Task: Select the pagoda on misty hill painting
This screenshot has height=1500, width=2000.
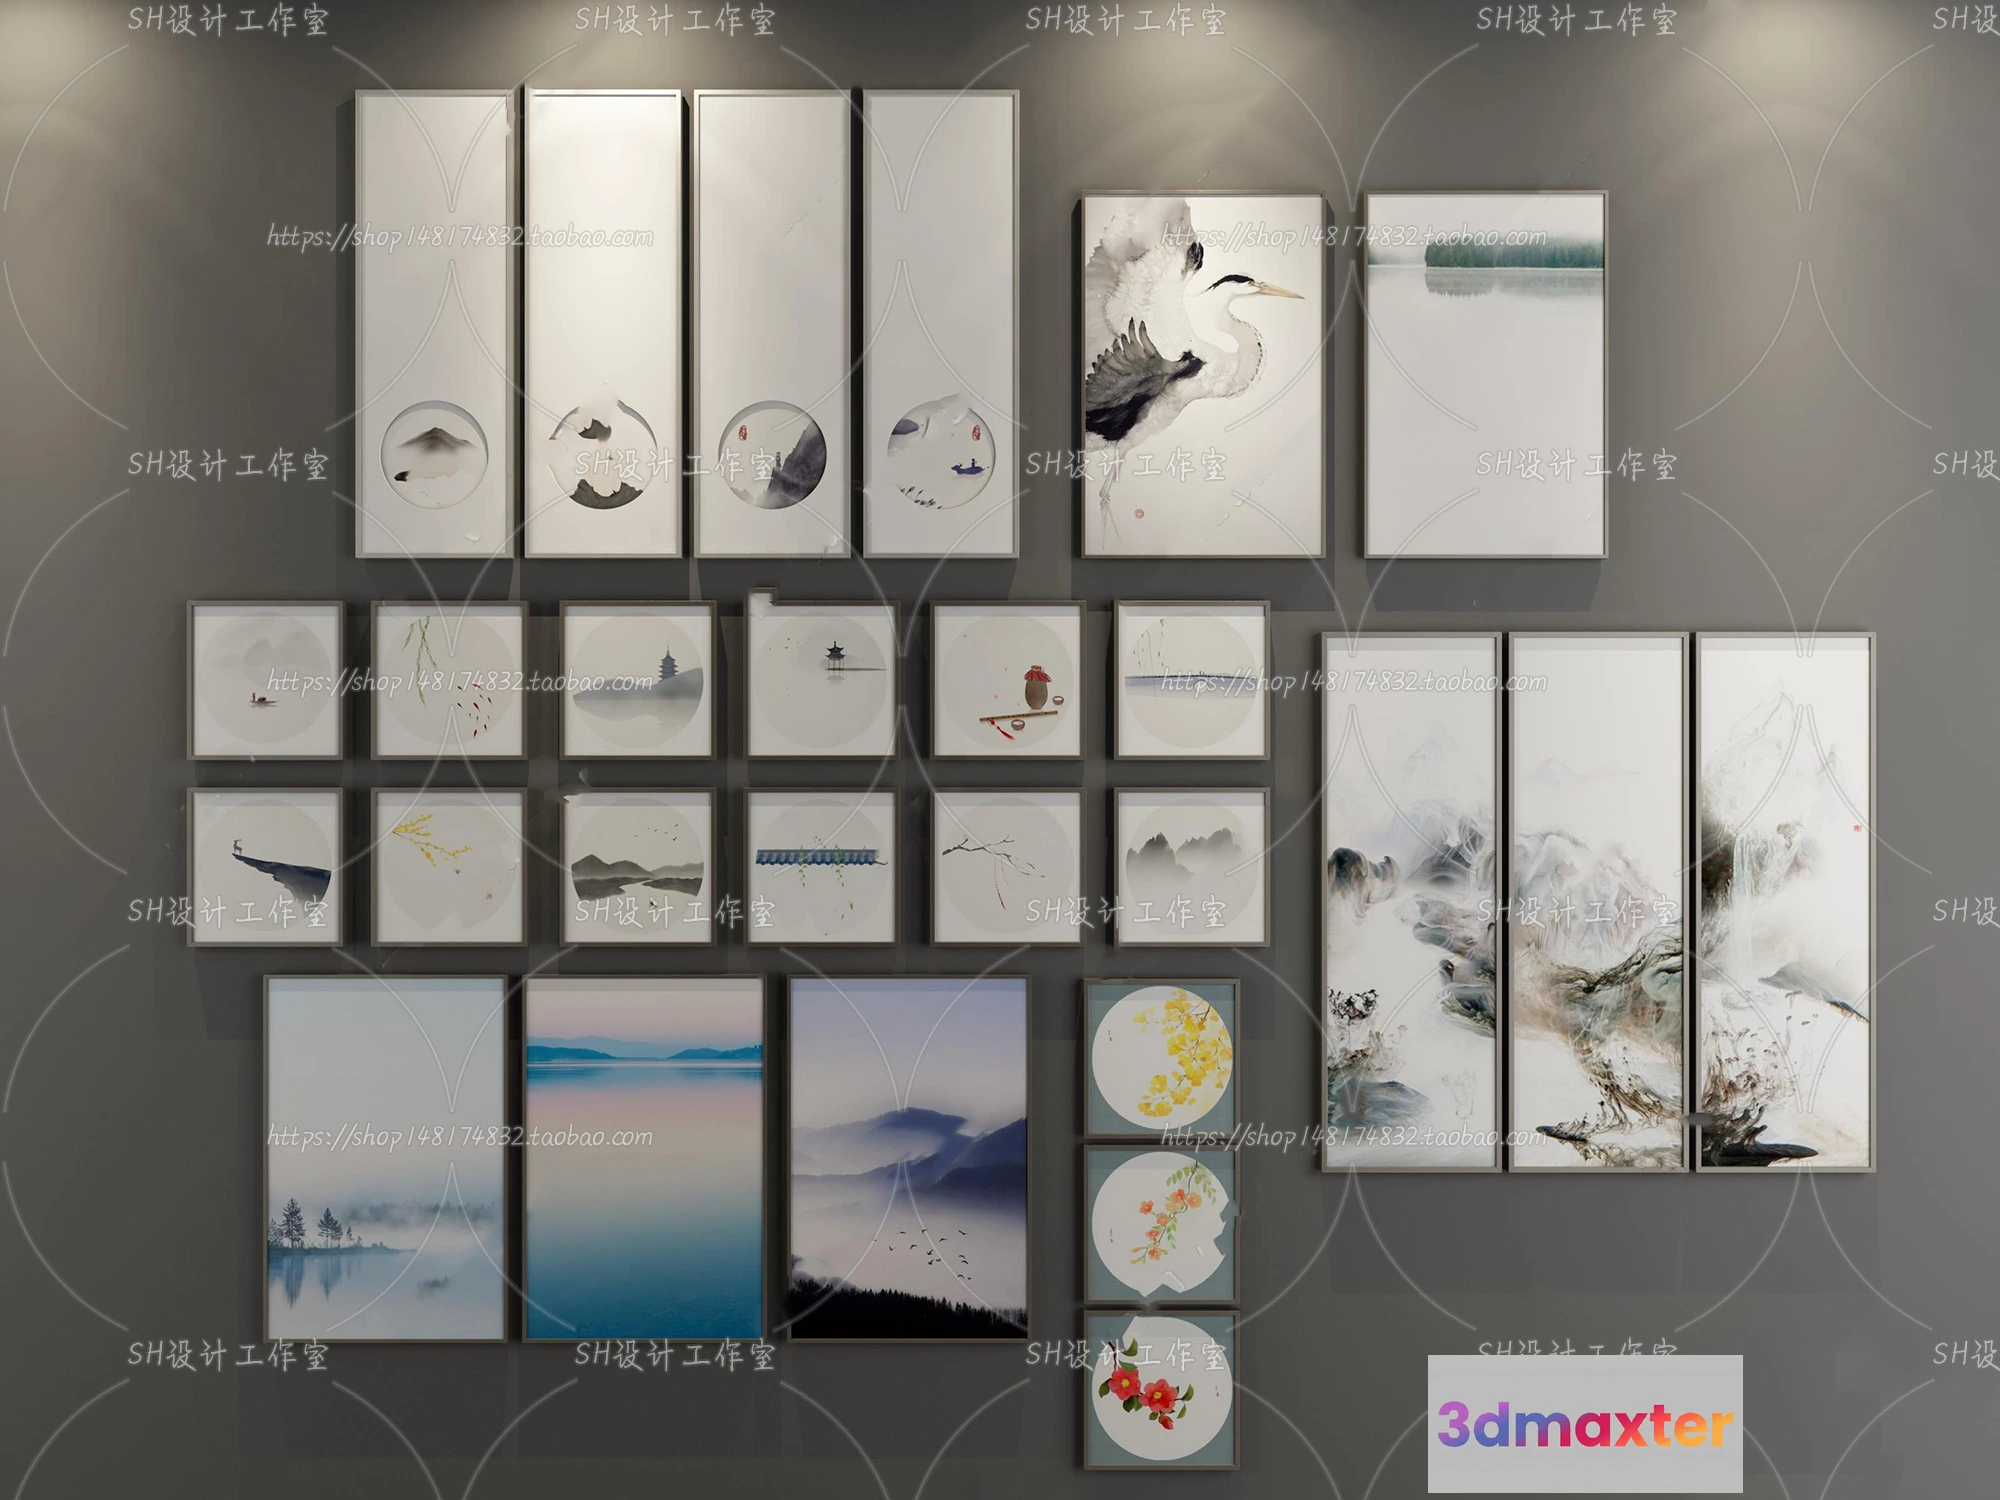Action: [x=637, y=681]
